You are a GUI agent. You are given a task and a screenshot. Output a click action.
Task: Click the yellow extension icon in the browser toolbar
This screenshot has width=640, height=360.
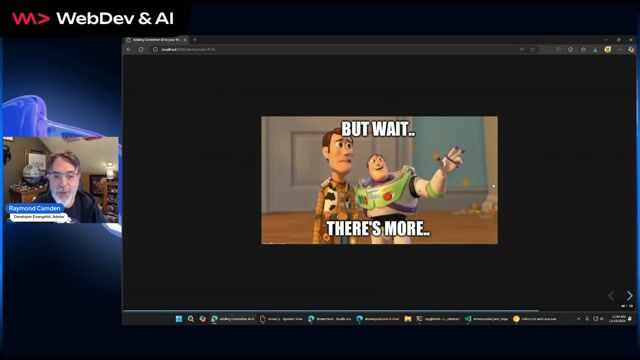[608, 49]
